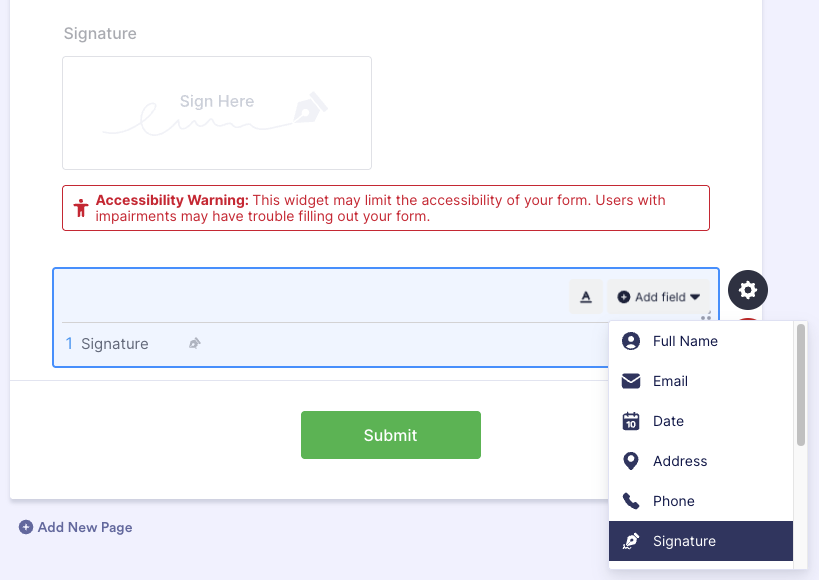This screenshot has height=580, width=819.
Task: Select the Phone handset icon
Action: coord(629,501)
